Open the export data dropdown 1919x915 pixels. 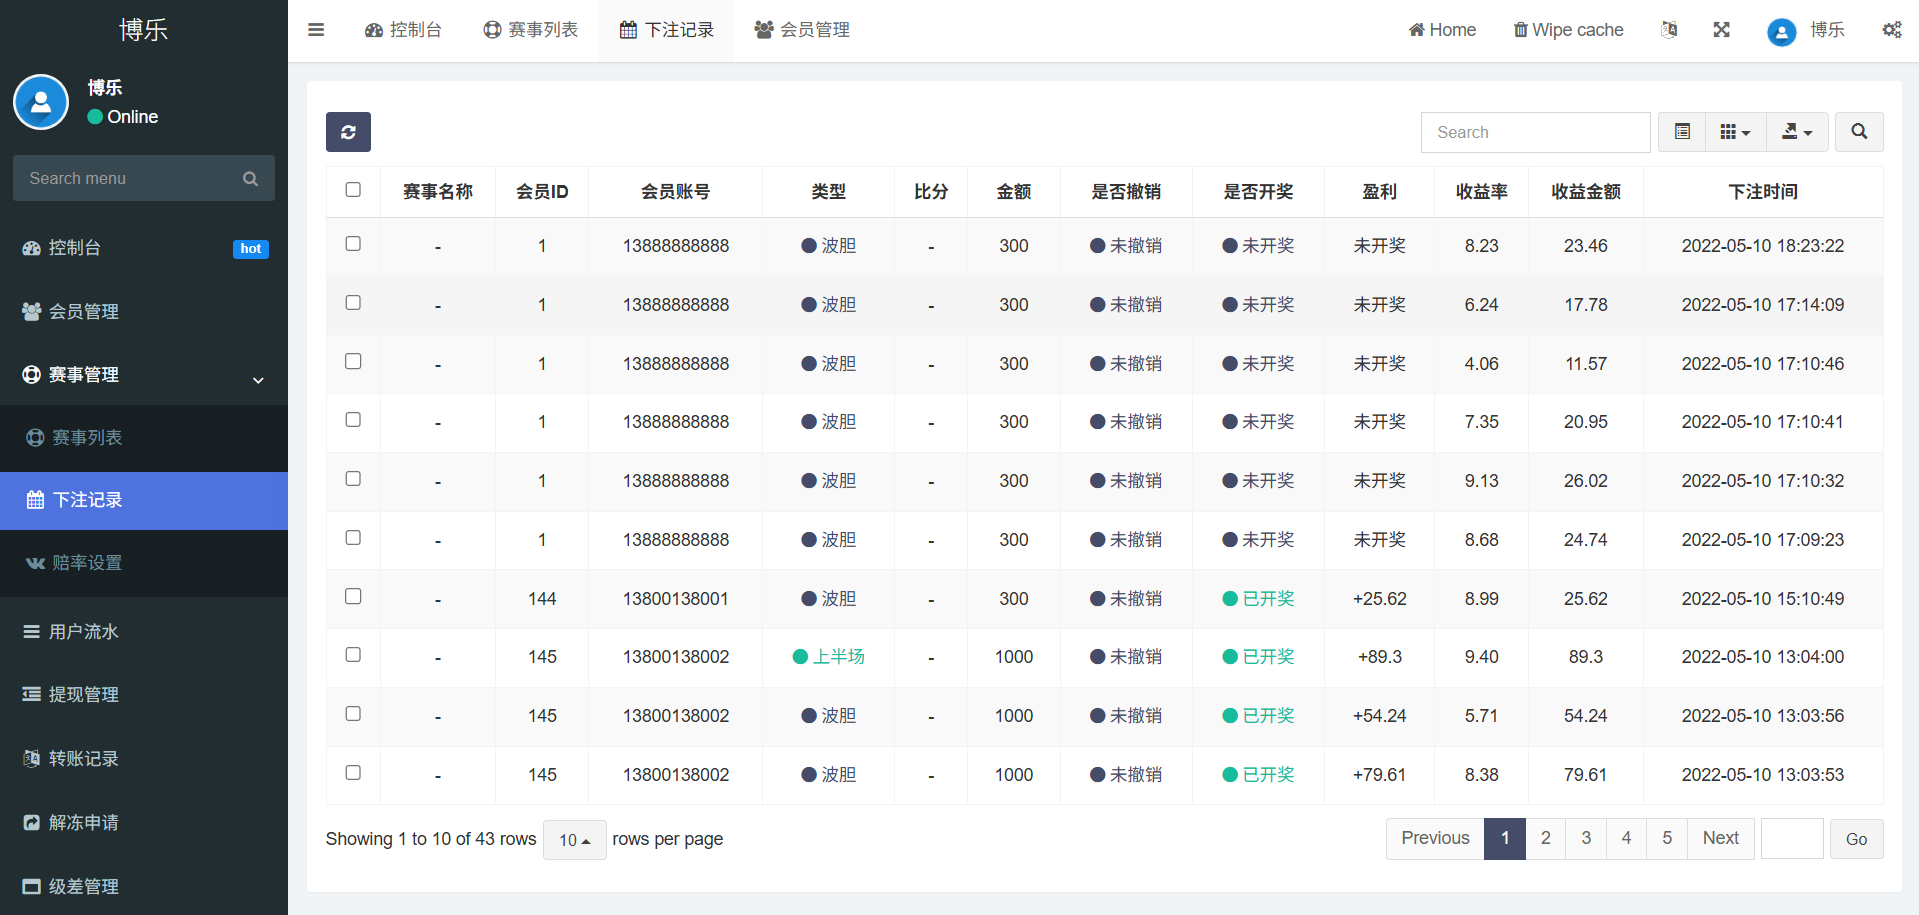[1797, 132]
